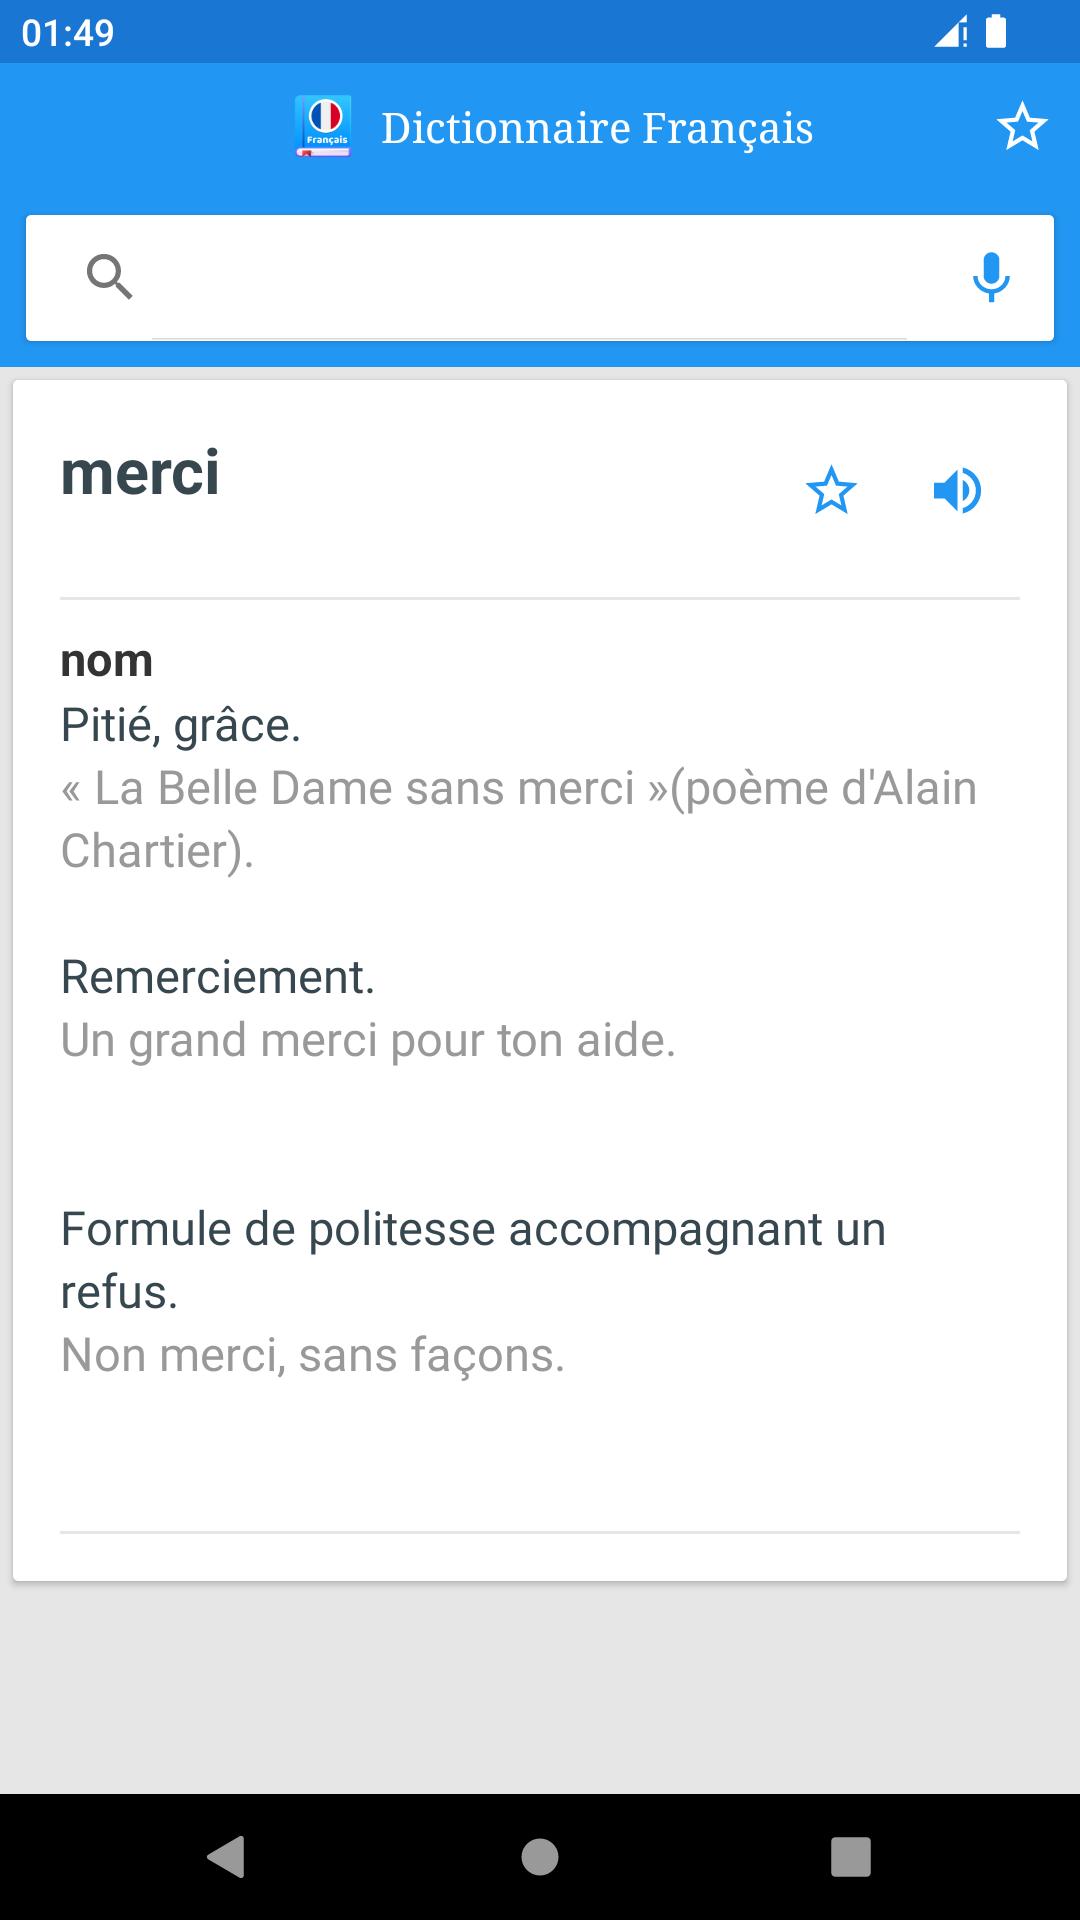The image size is (1080, 1920).
Task: Tap the "nom" part-of-speech label
Action: [x=107, y=661]
